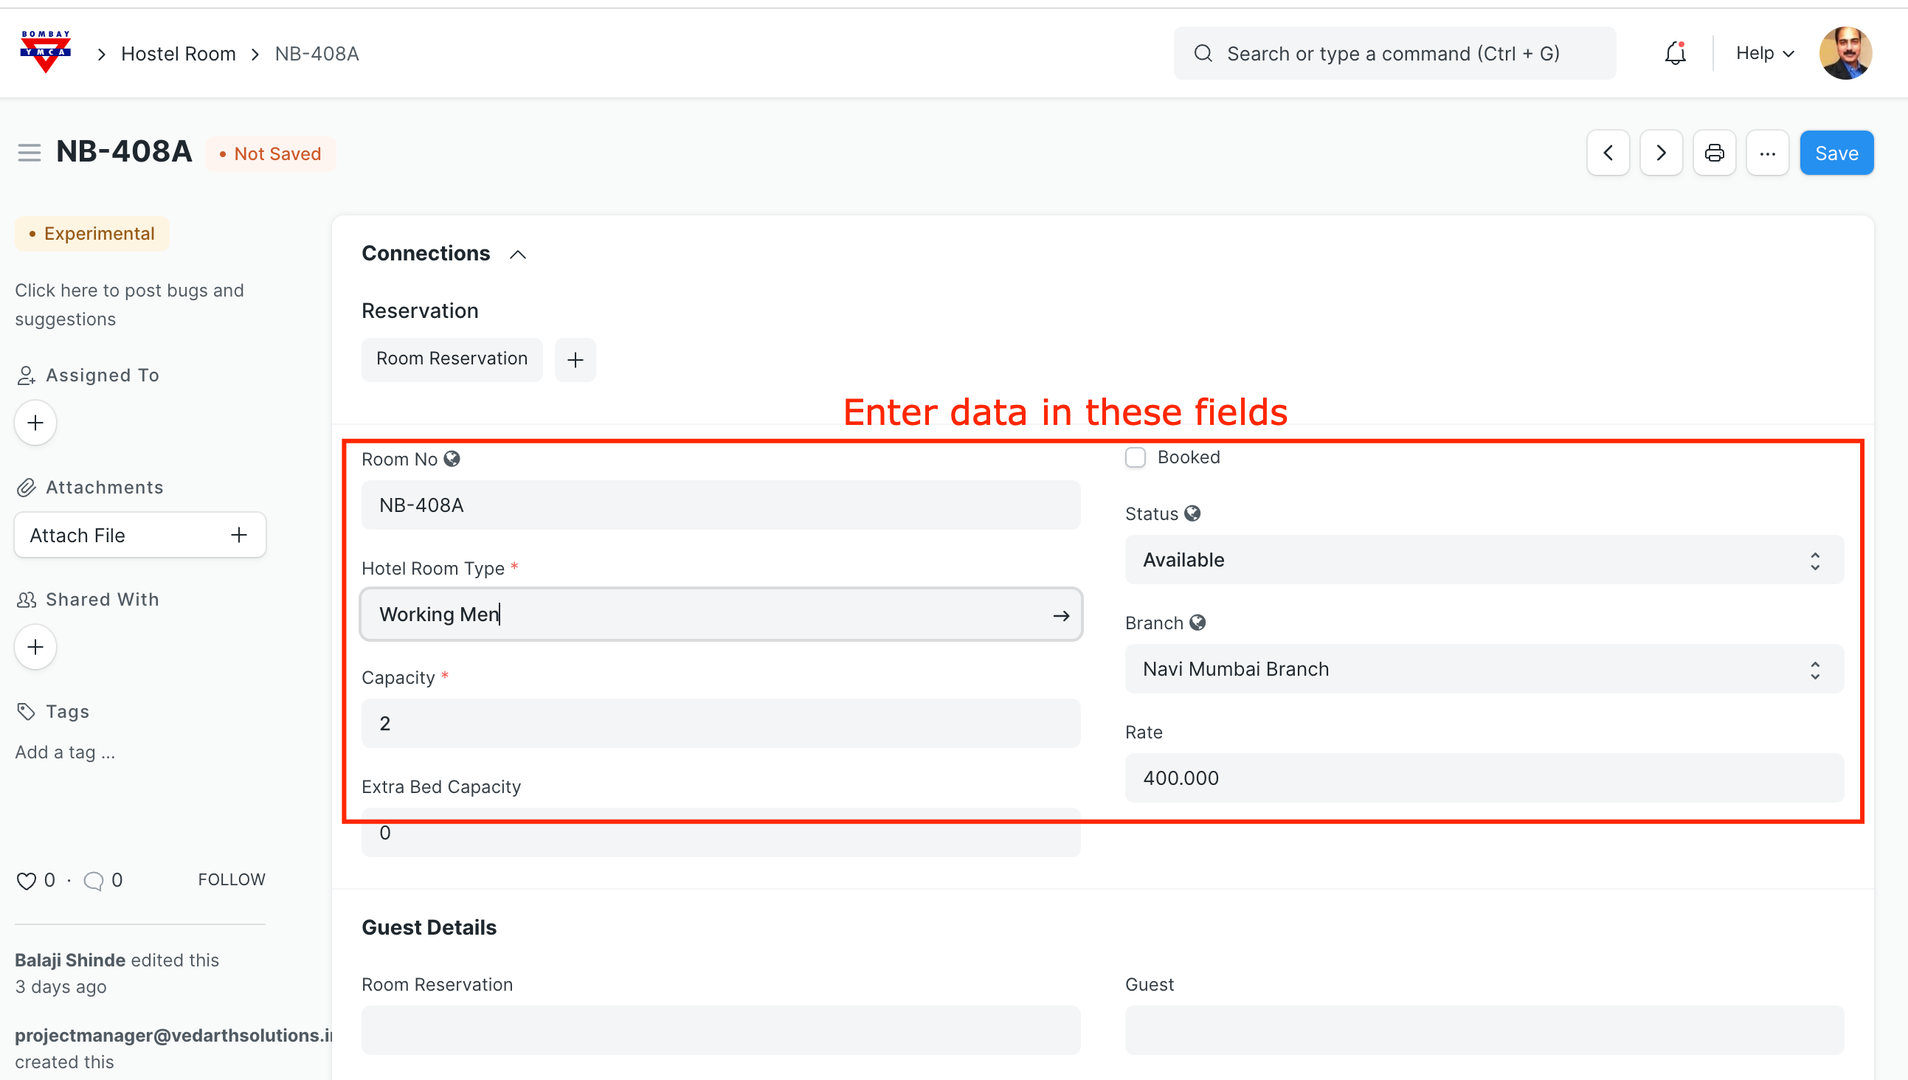
Task: Open the three-dots more options menu
Action: coord(1767,153)
